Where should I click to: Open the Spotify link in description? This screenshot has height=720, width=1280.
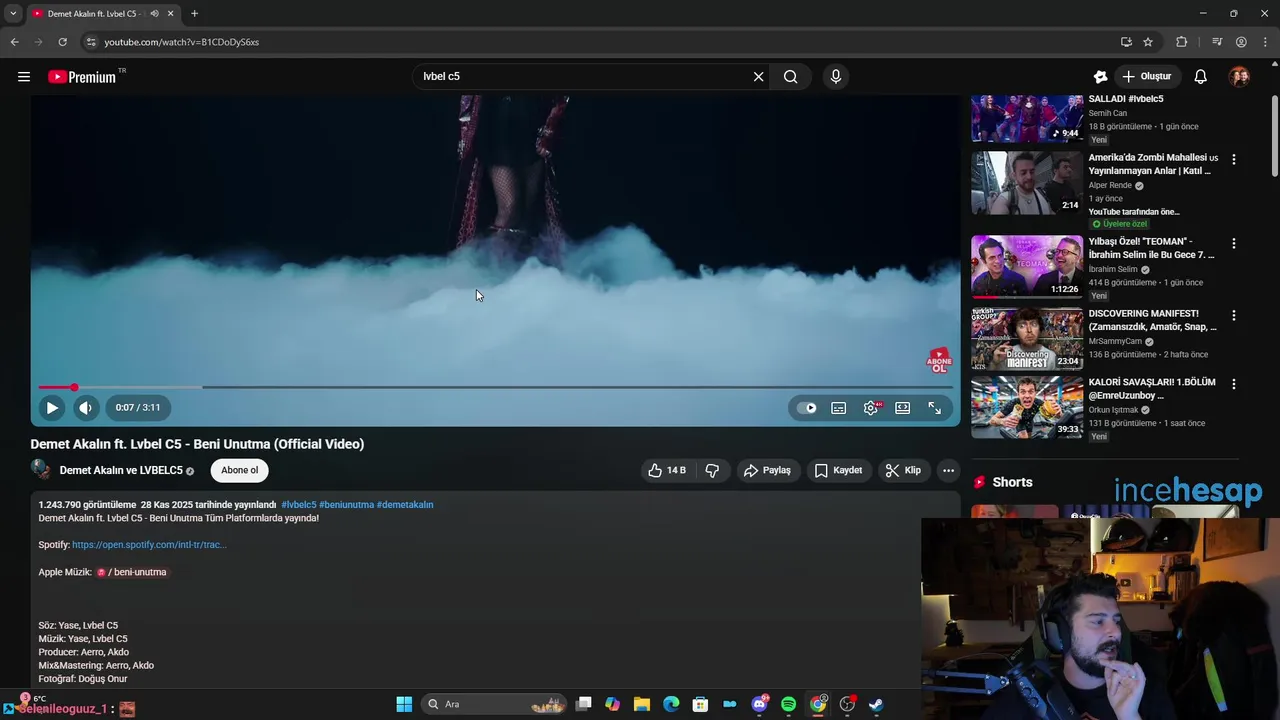[149, 545]
